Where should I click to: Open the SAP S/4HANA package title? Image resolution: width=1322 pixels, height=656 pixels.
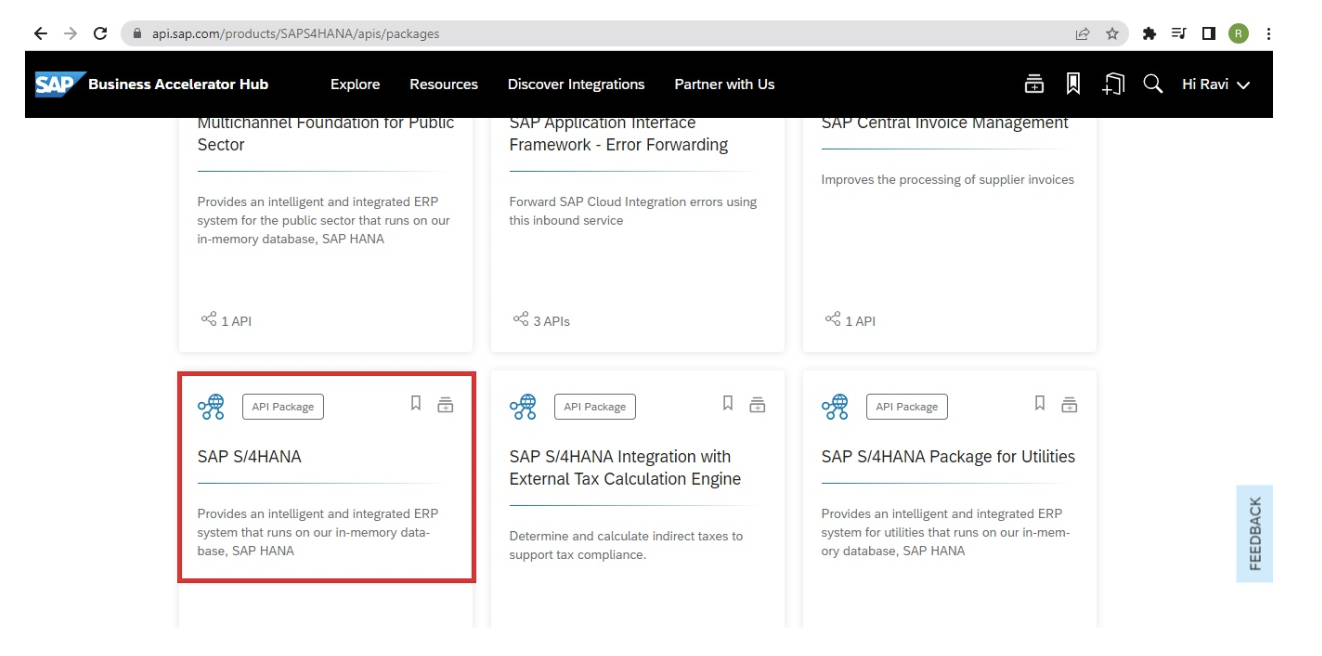point(249,456)
